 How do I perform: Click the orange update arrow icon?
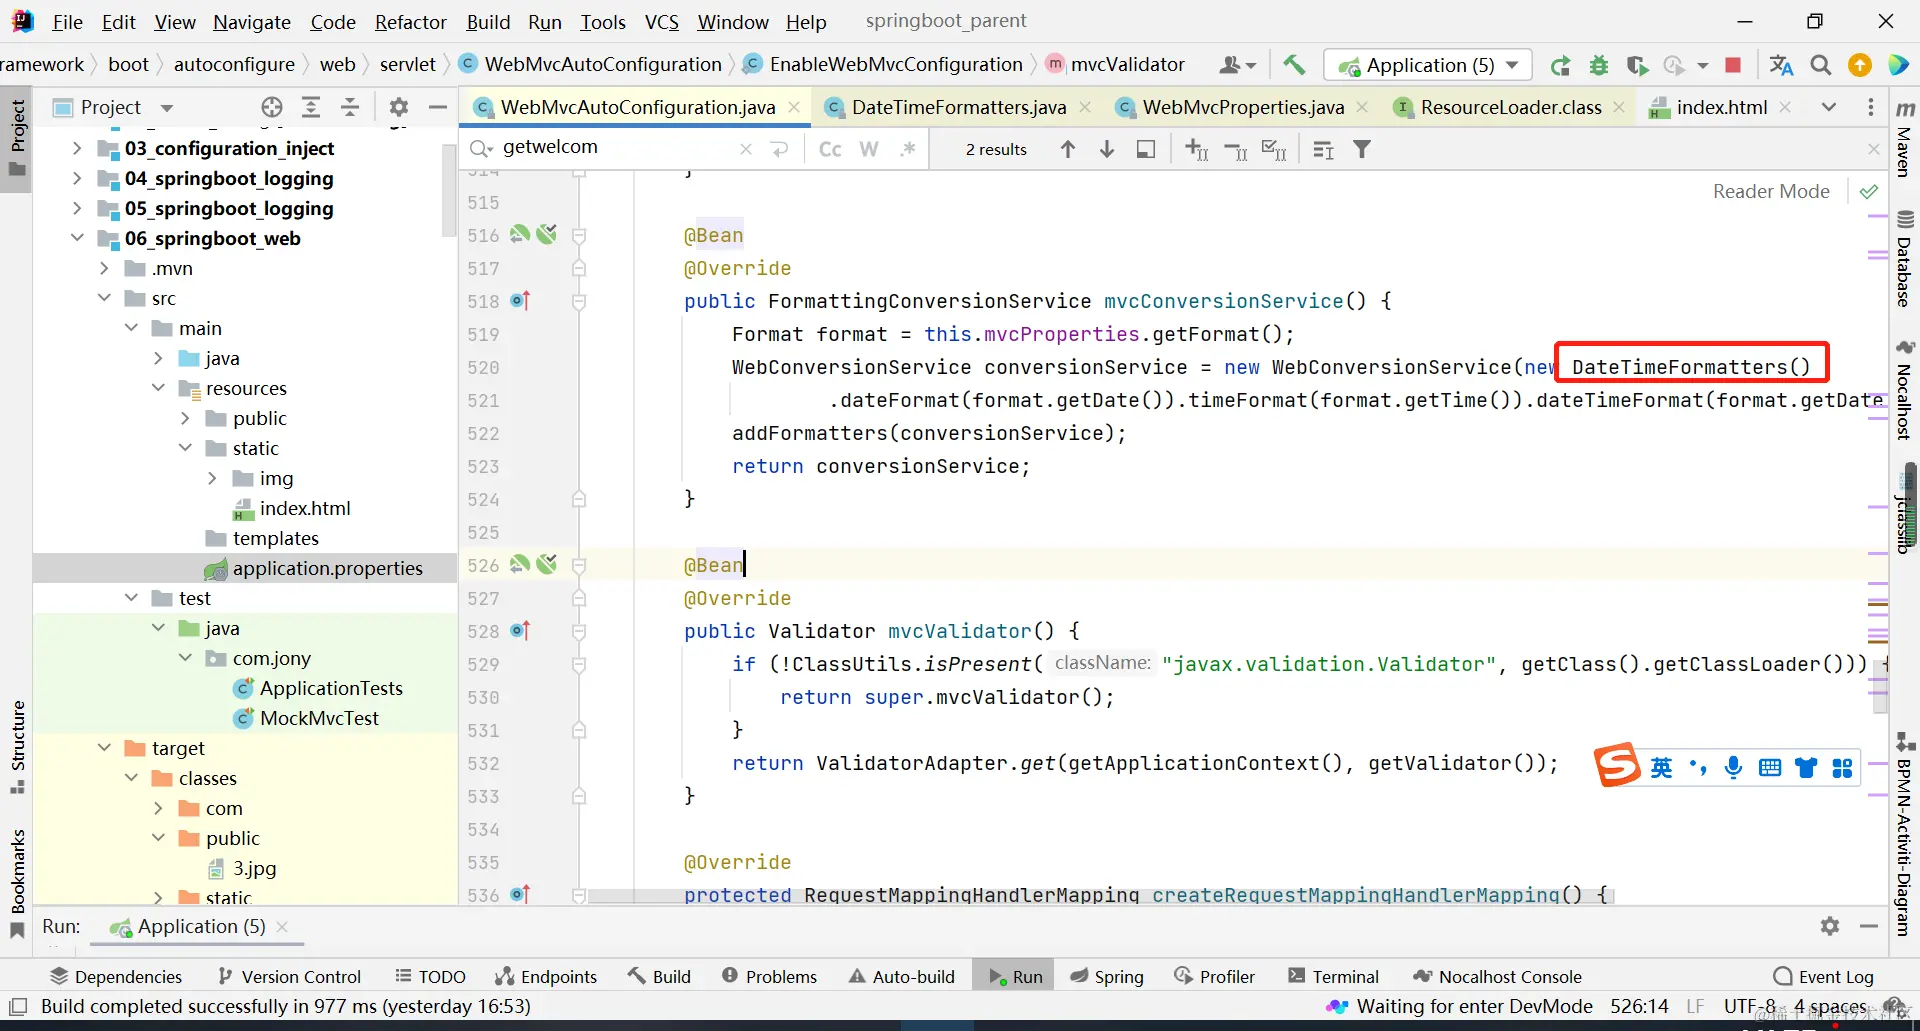point(1860,65)
